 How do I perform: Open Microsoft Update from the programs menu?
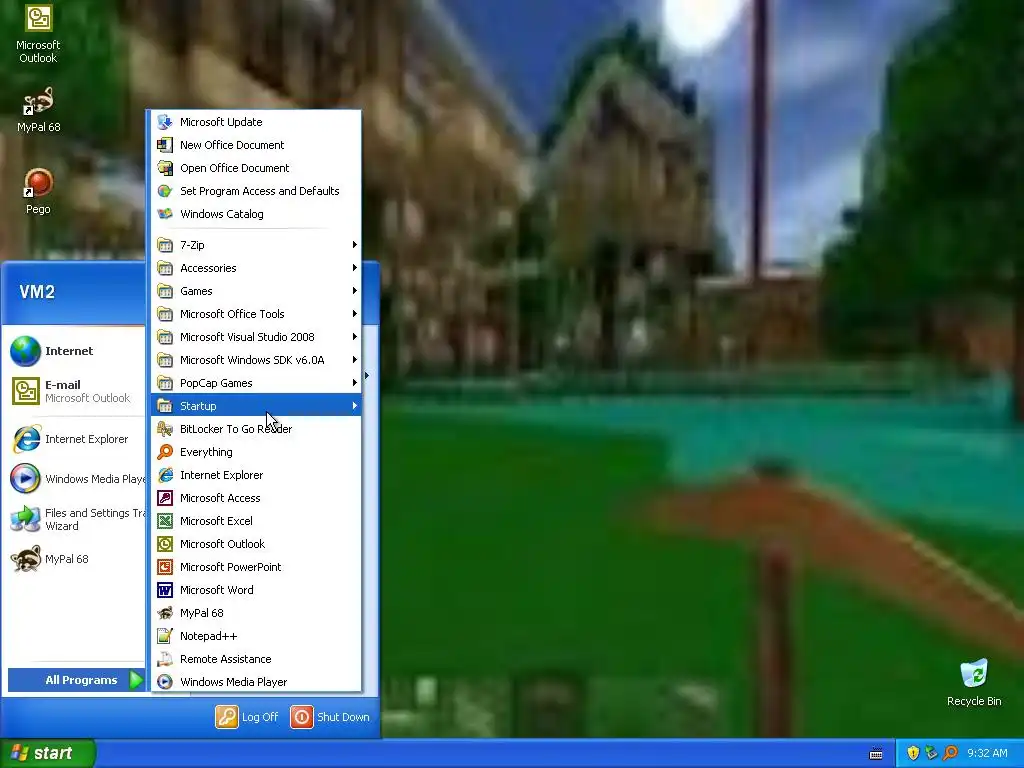pos(255,122)
